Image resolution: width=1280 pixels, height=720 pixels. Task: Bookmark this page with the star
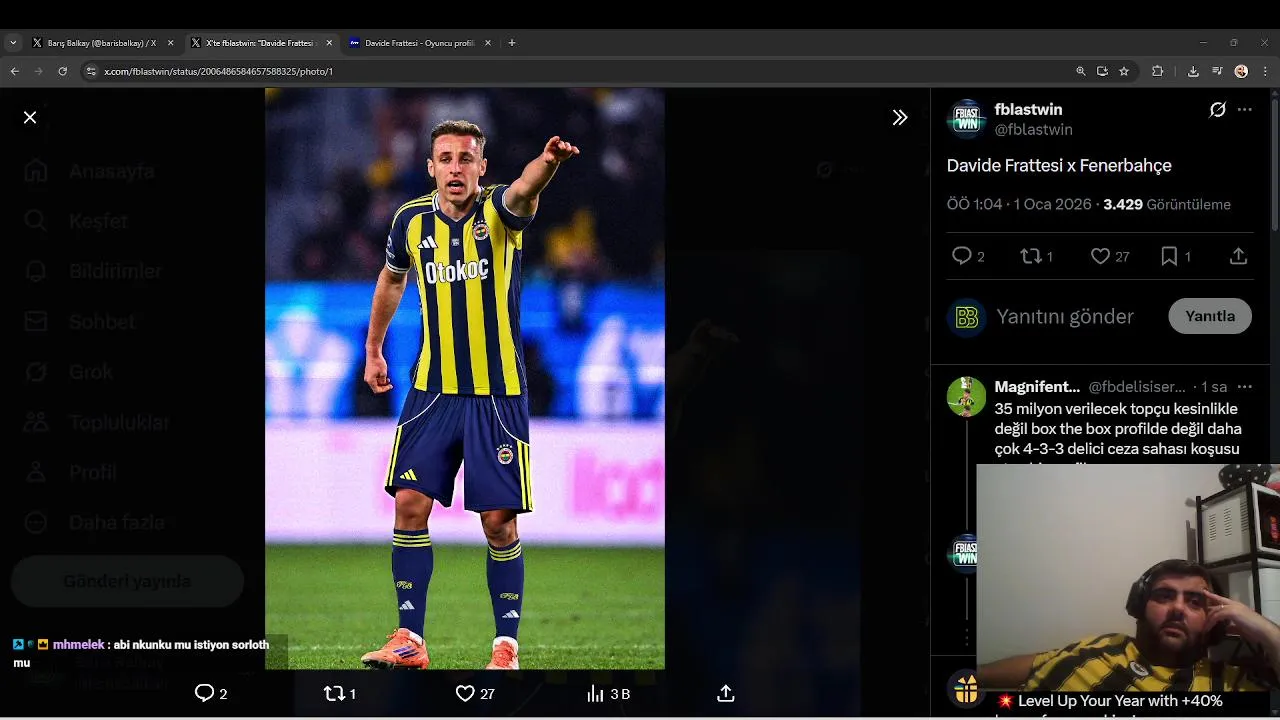(x=1124, y=71)
